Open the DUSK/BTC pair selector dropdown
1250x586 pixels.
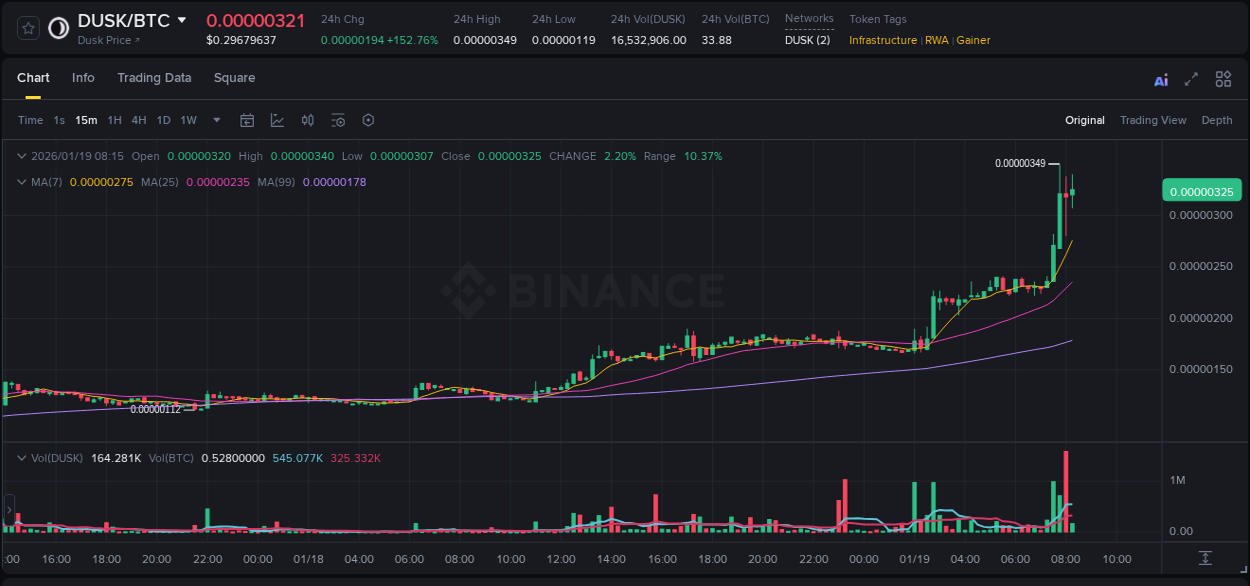click(x=182, y=19)
